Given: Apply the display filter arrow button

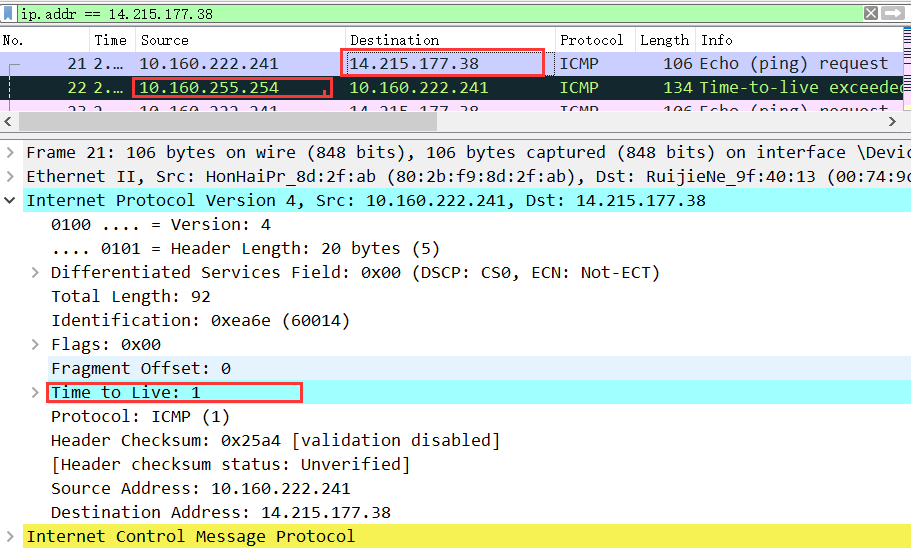Looking at the screenshot, I should tap(892, 13).
